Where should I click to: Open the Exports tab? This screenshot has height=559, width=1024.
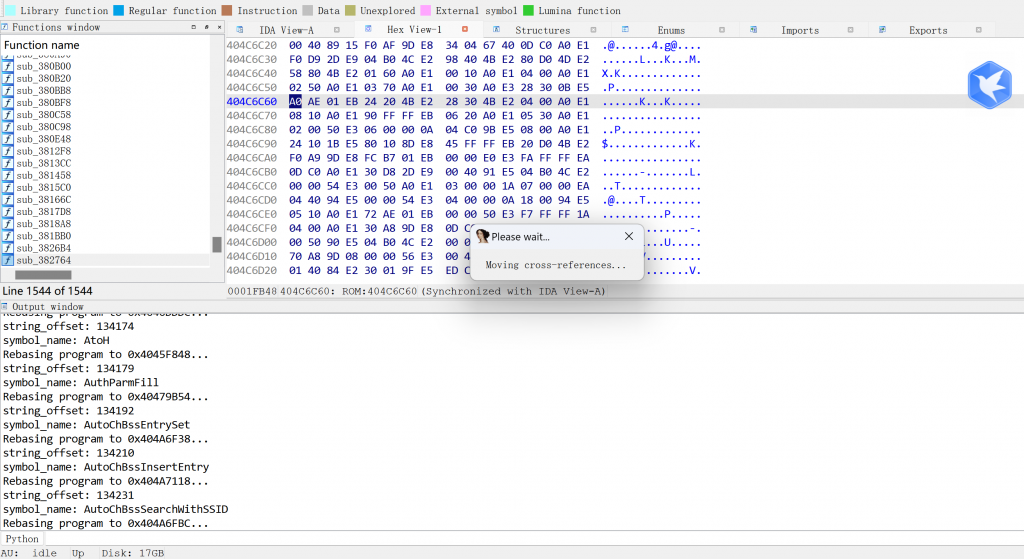tap(927, 30)
